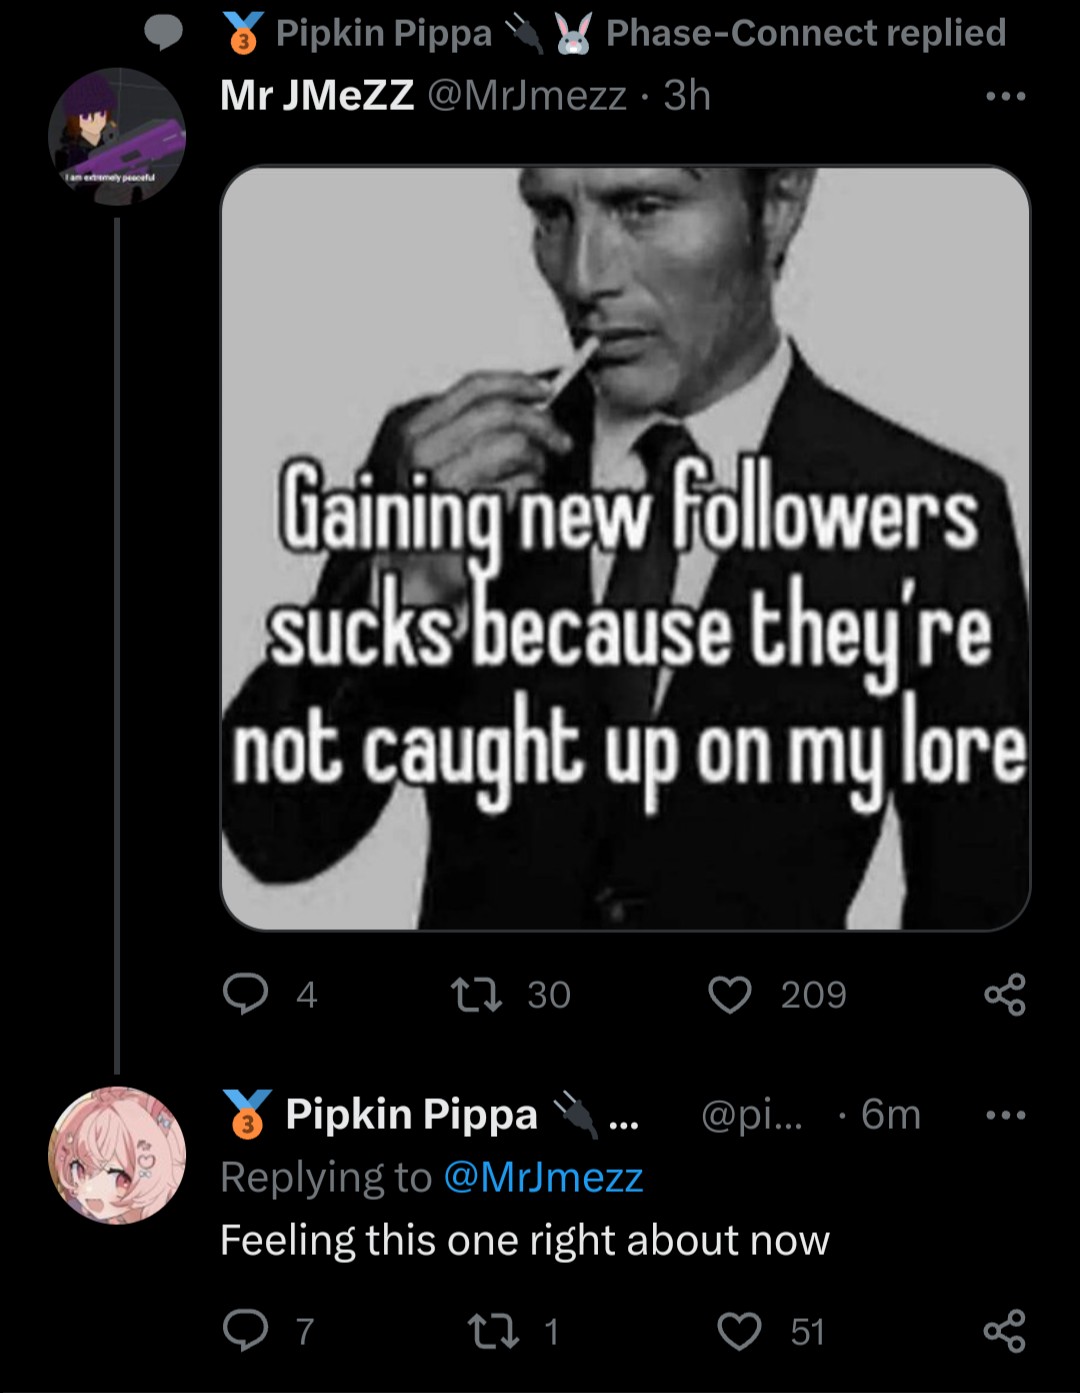Click the speech bubble replied icon
The width and height of the screenshot is (1080, 1393).
tap(164, 35)
